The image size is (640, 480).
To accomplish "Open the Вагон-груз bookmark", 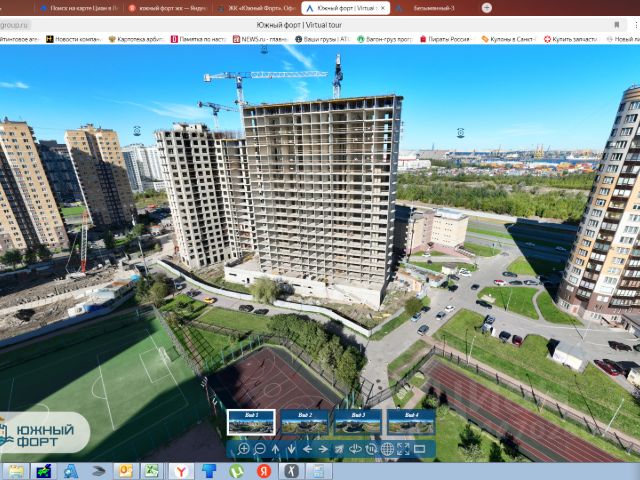I will [x=385, y=39].
